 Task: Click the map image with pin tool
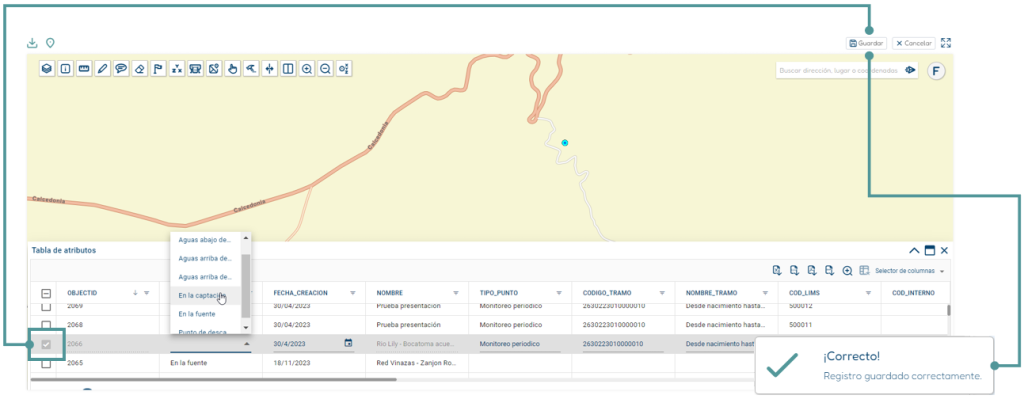coord(214,69)
